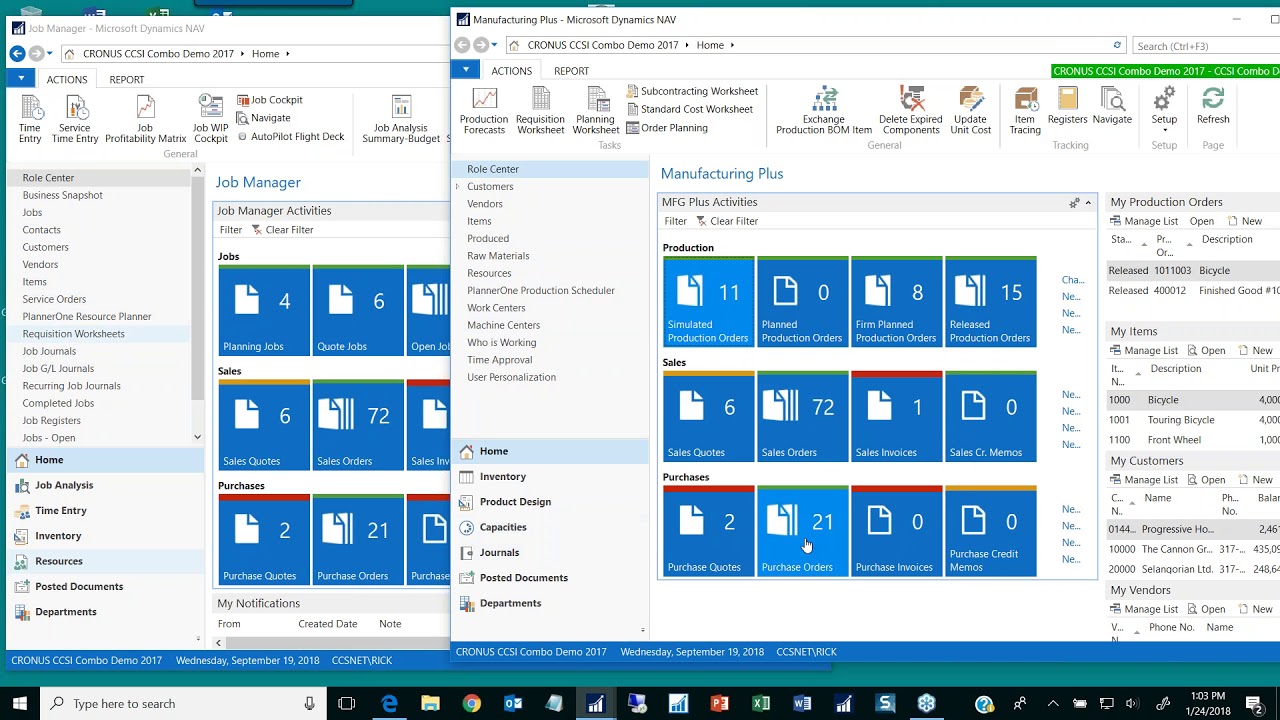Viewport: 1280px width, 720px height.
Task: Open Outlook from the taskbar
Action: pyautogui.click(x=513, y=704)
